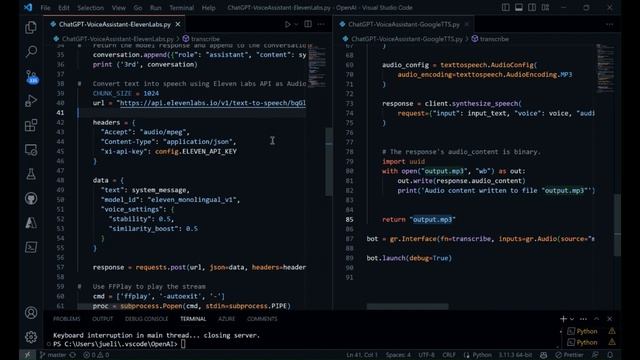This screenshot has height=360, width=640.
Task: Switch to the OUTPUT panel tab
Action: [x=102, y=319]
